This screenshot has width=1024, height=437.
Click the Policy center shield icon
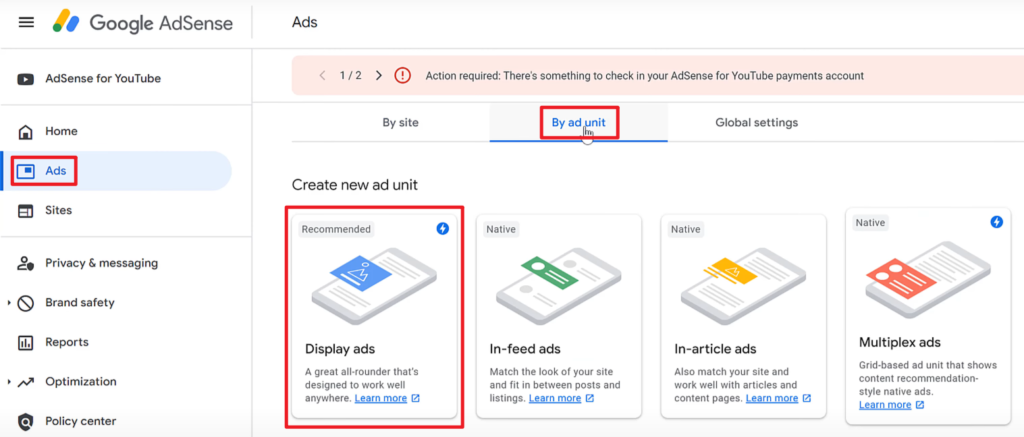point(25,422)
